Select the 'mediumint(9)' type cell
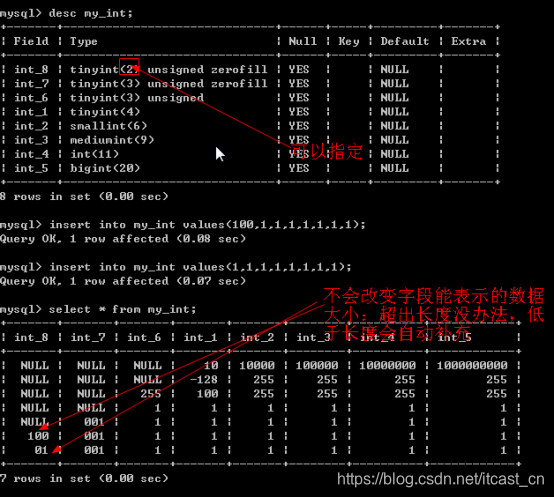 112,140
